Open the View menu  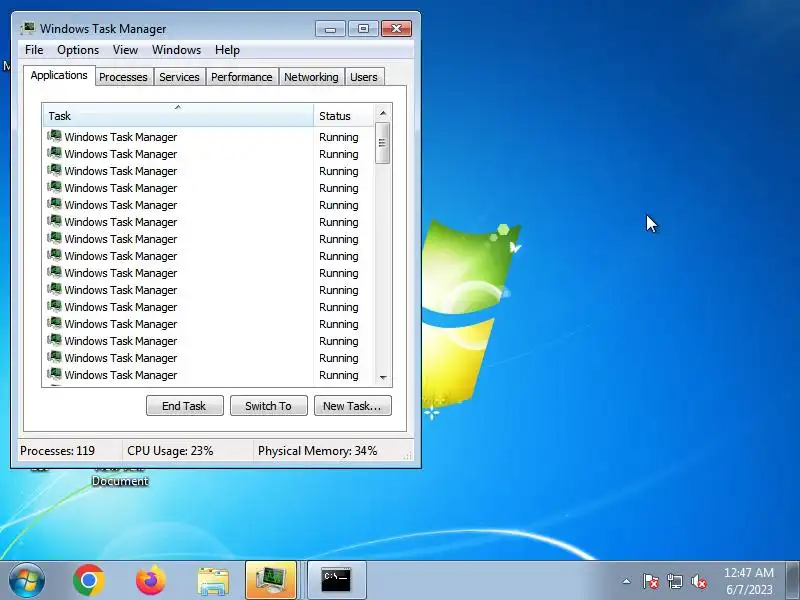click(125, 50)
